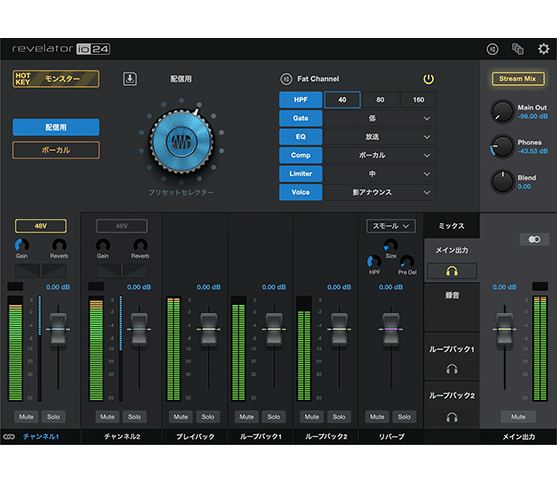Select the 80 Hz HPF frequency

pyautogui.click(x=380, y=100)
